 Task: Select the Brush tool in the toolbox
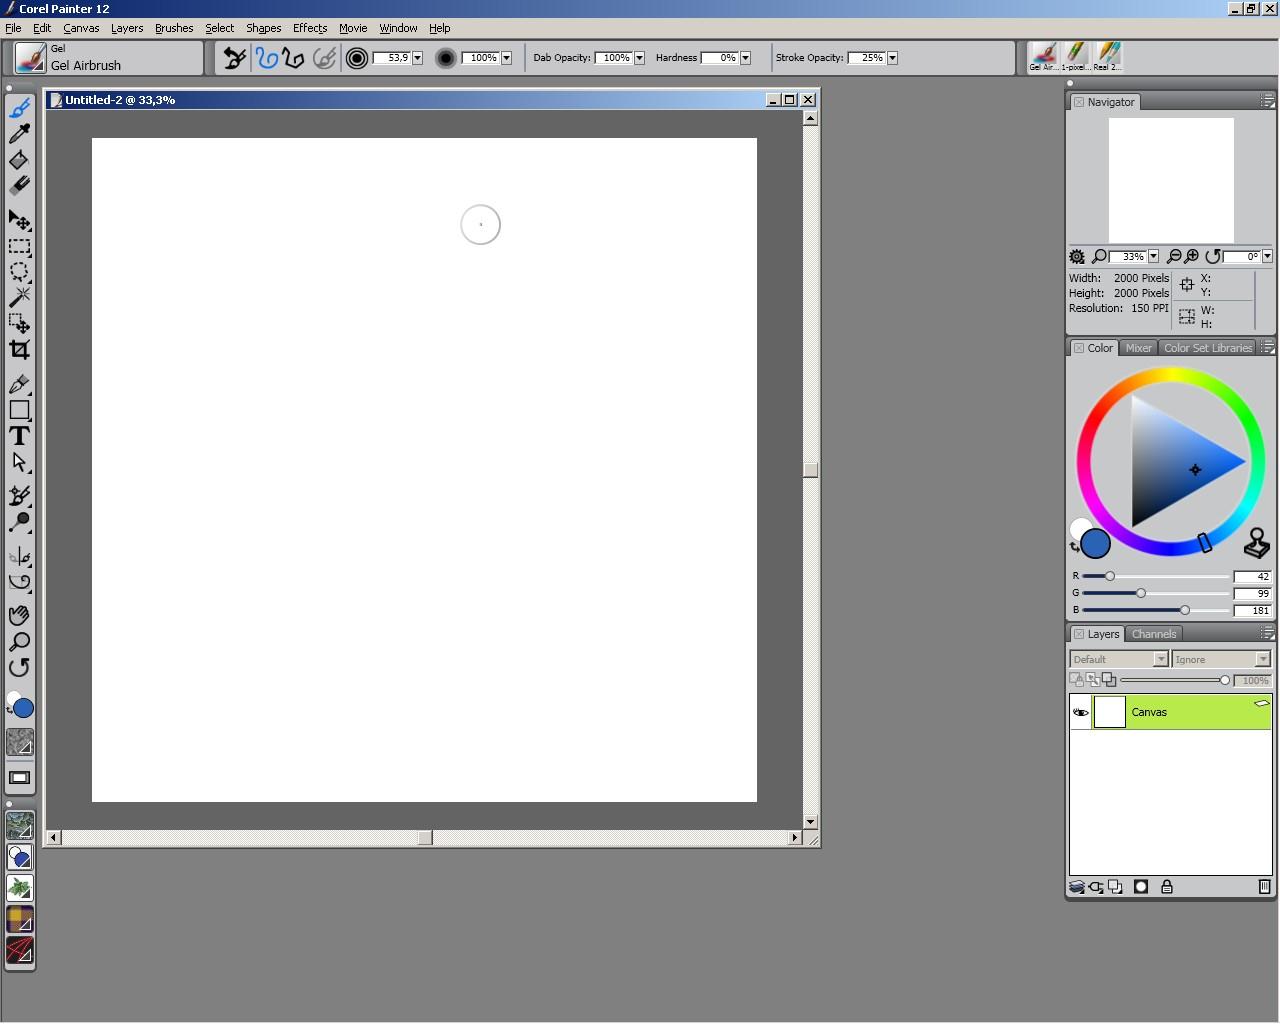coord(19,107)
